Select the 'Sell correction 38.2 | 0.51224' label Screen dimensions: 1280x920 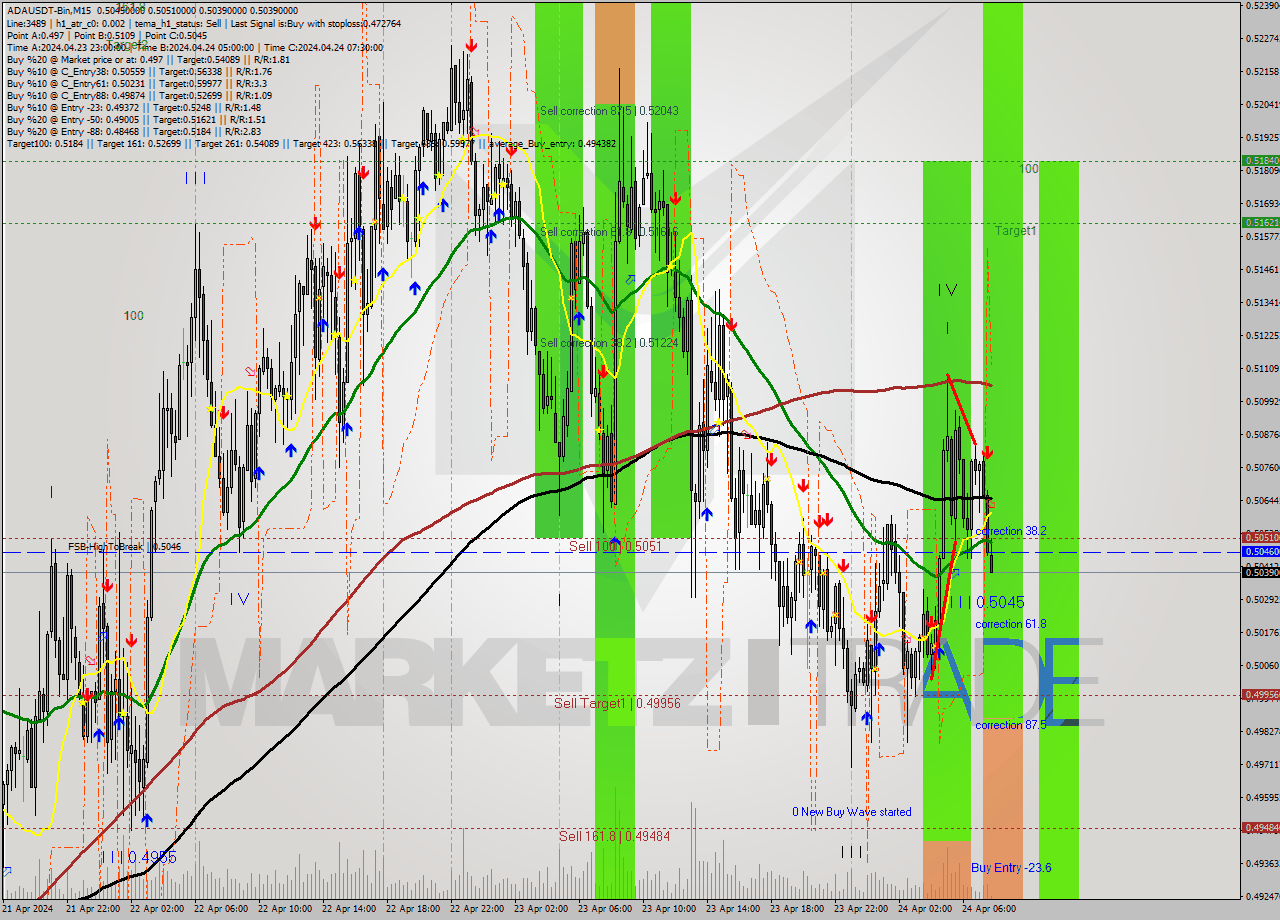point(609,343)
